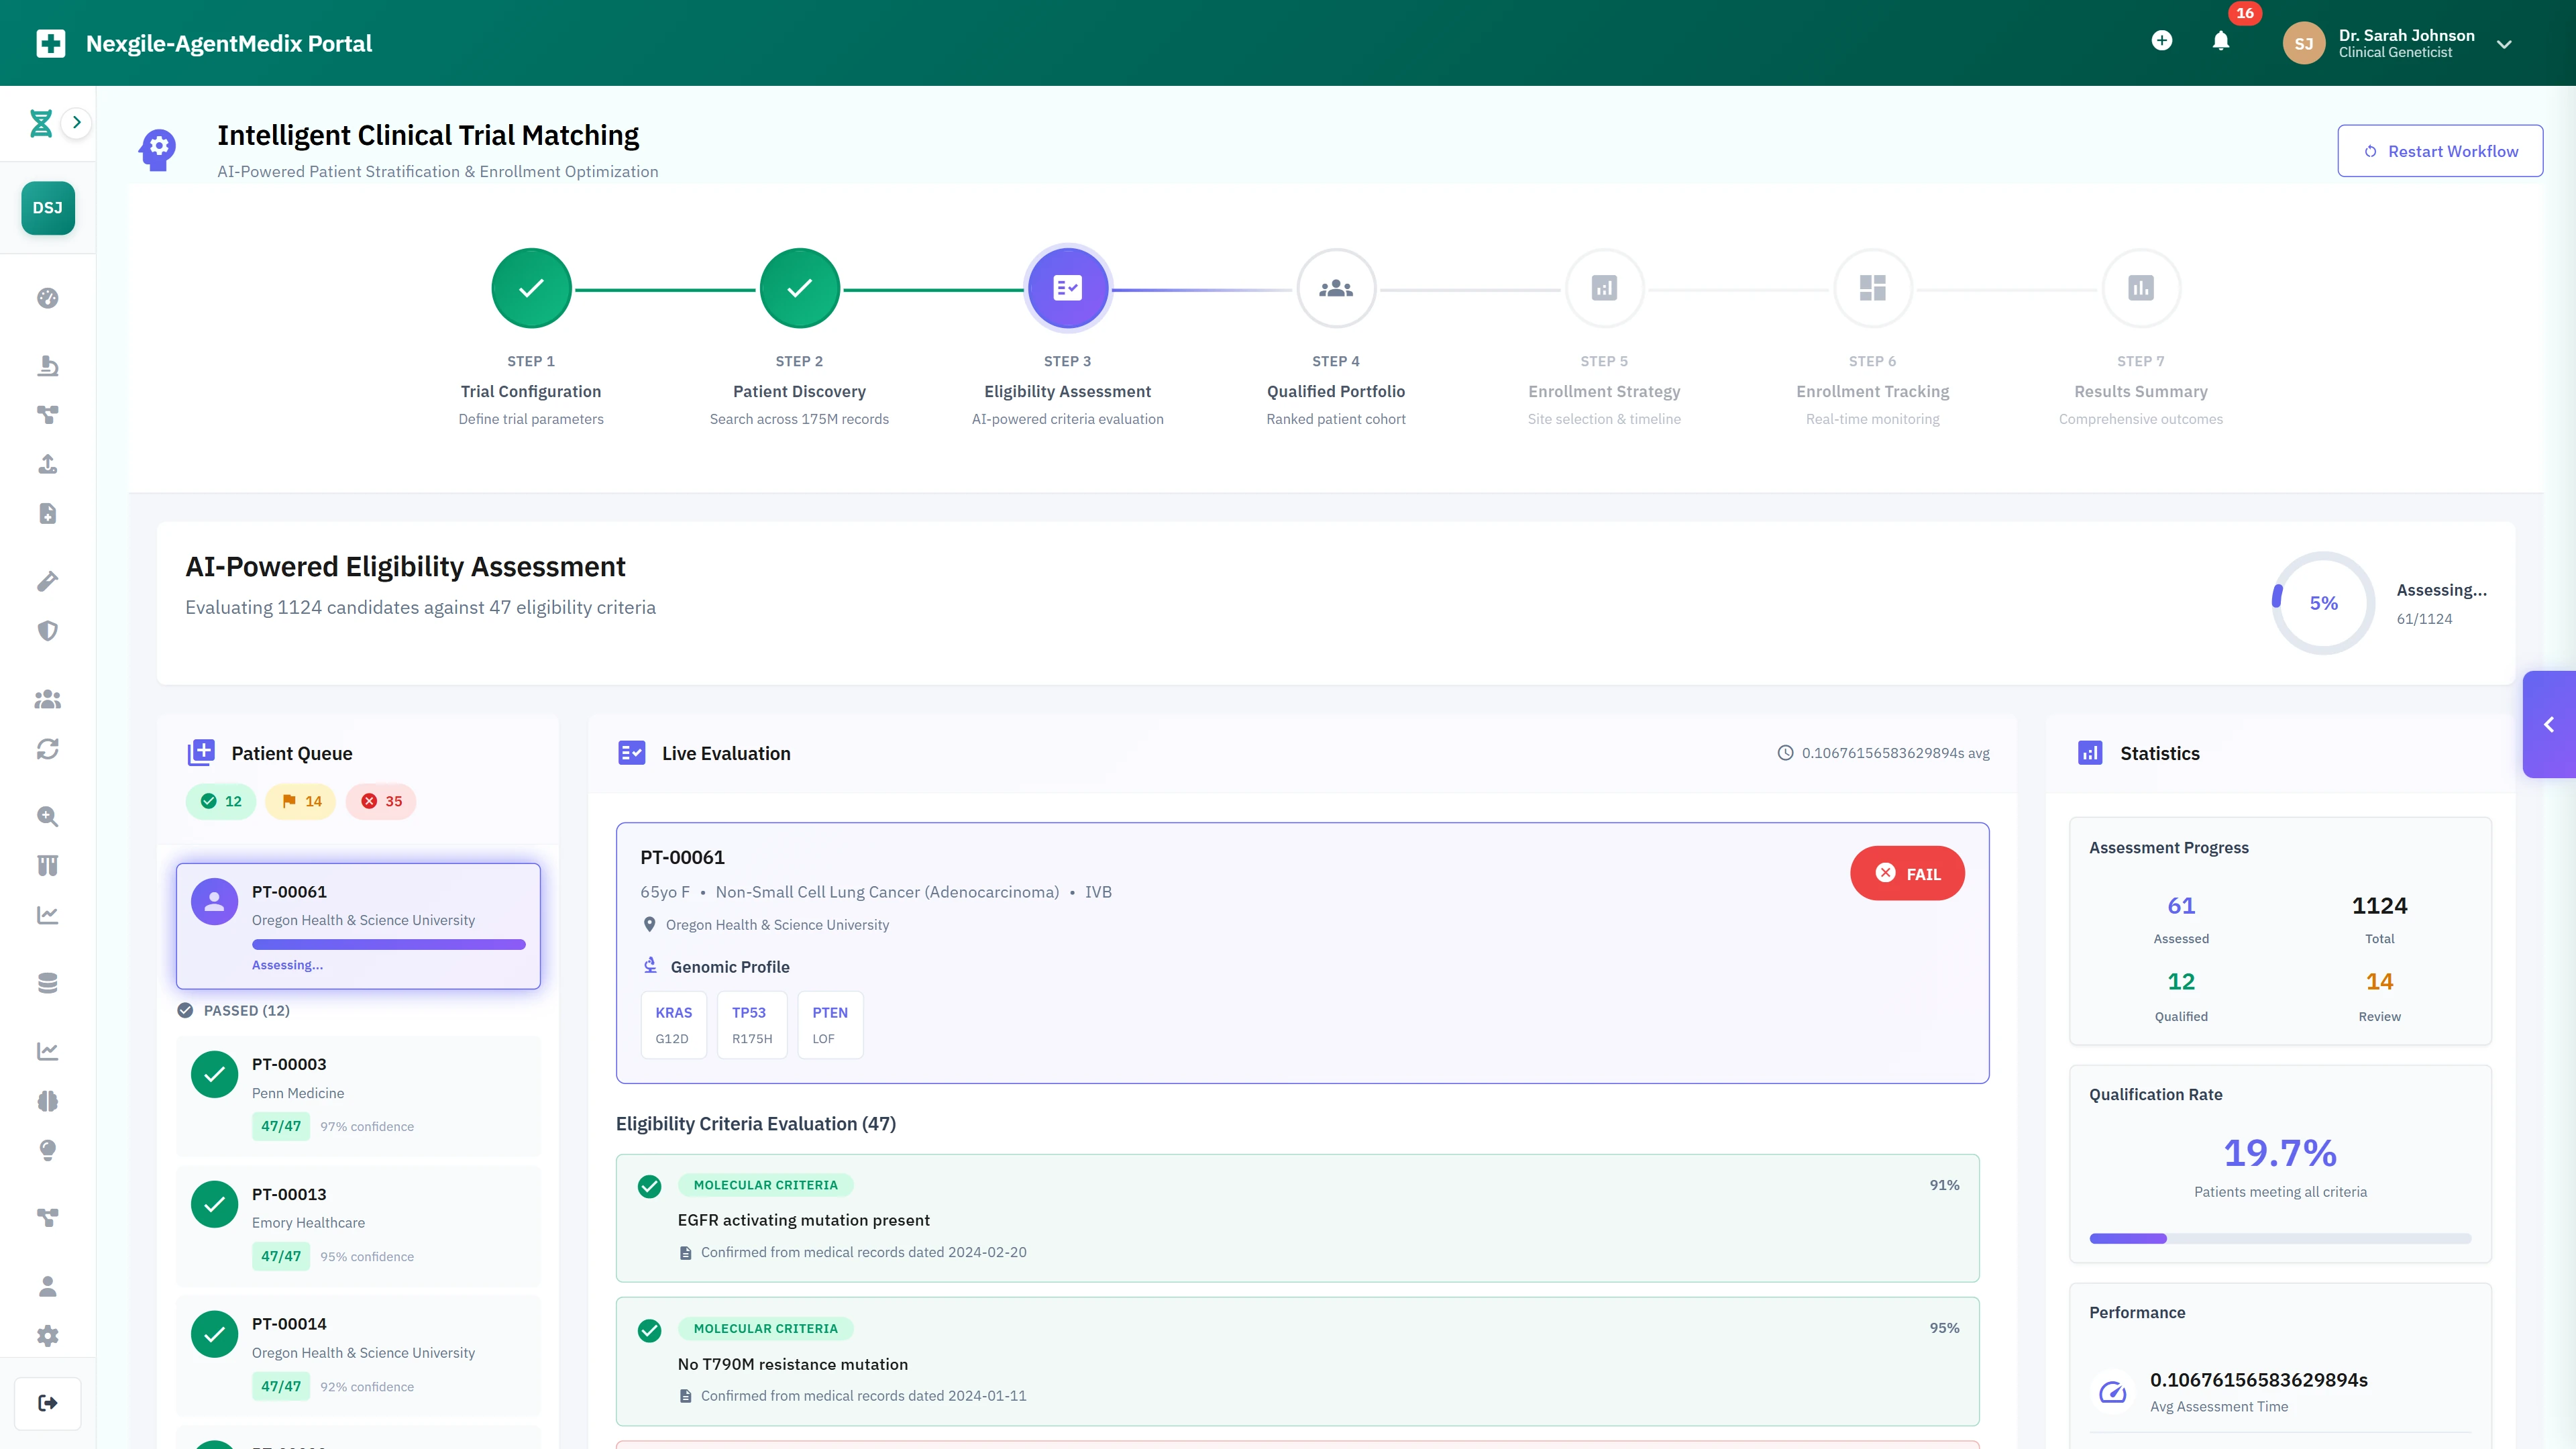Select the patients group icon in the sidebar

click(x=47, y=699)
